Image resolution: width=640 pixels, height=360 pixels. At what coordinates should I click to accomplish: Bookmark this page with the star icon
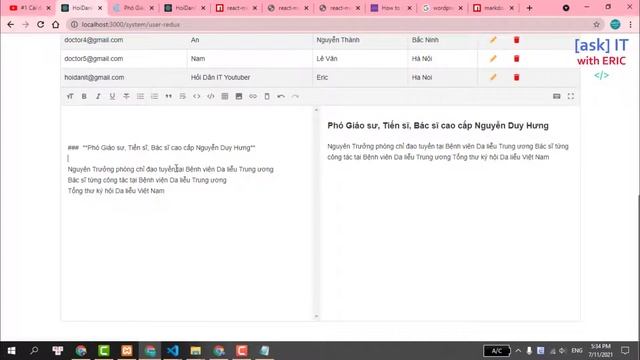596,24
